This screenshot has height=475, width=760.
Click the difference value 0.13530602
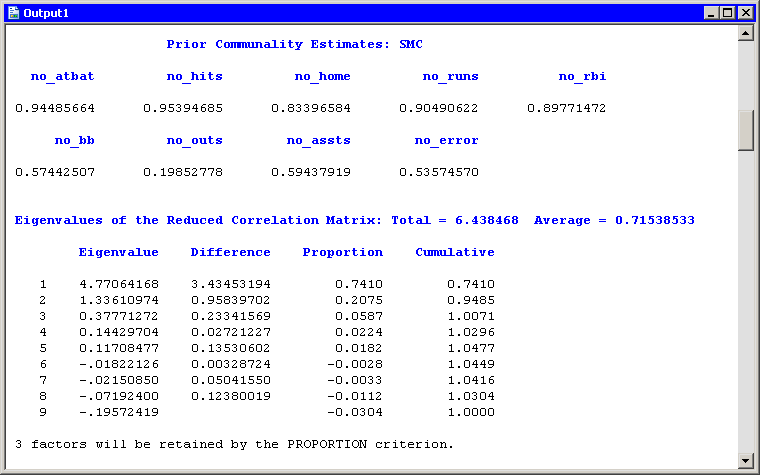click(231, 348)
